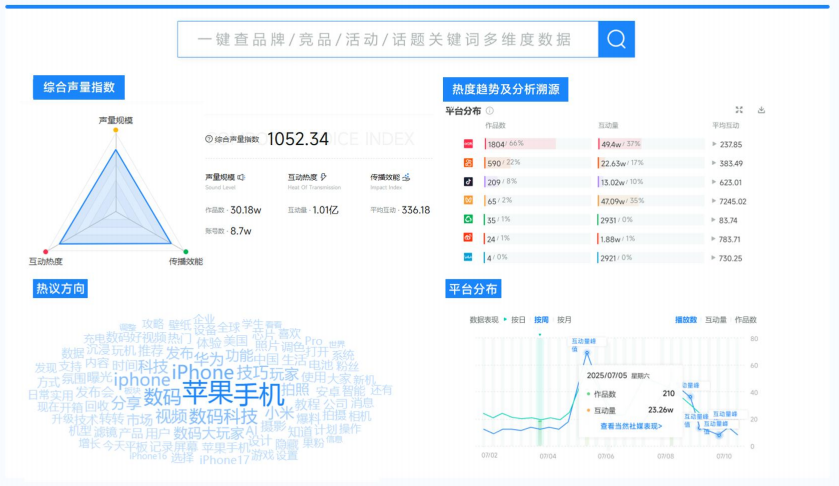Click the red 互动热度 radar vertex dot
Image resolution: width=839 pixels, height=486 pixels.
tap(45, 252)
